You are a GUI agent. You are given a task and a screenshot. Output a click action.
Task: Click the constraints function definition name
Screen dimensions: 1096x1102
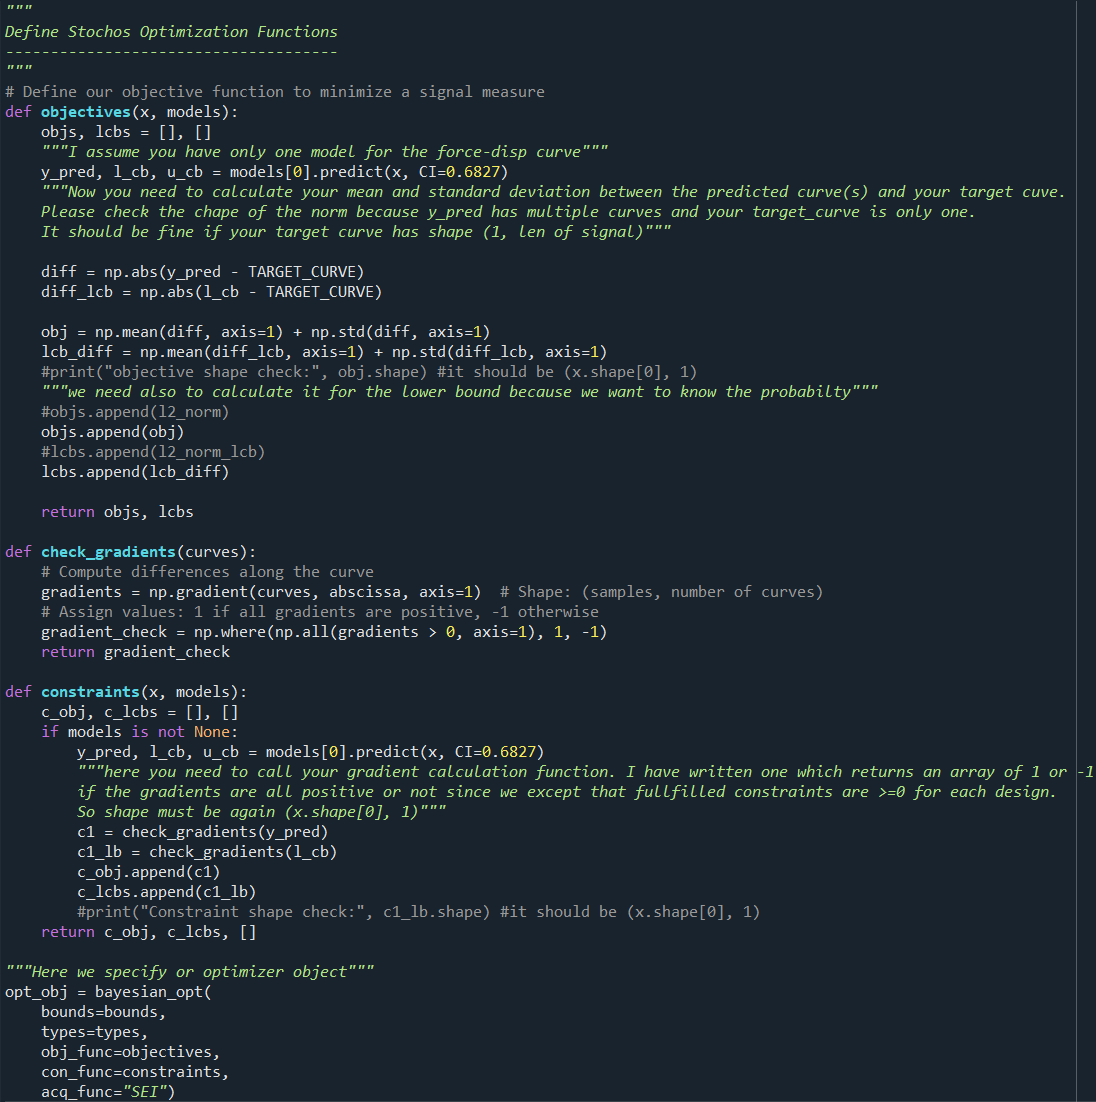90,692
